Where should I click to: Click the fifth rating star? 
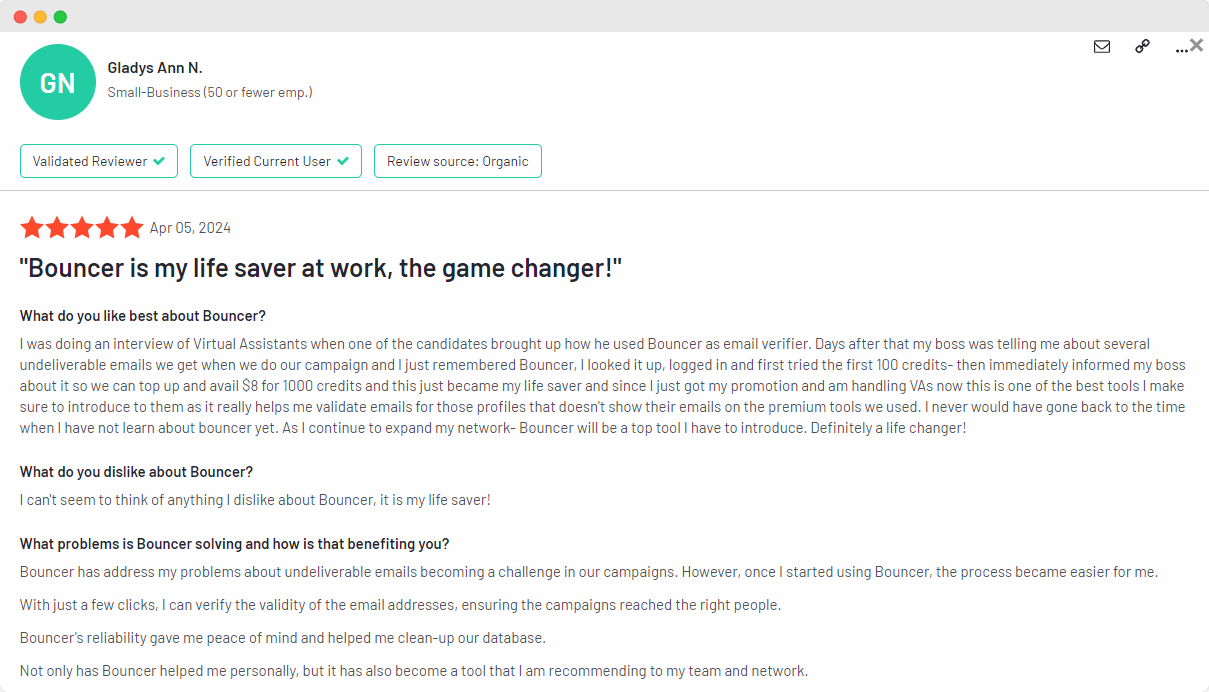(x=132, y=228)
